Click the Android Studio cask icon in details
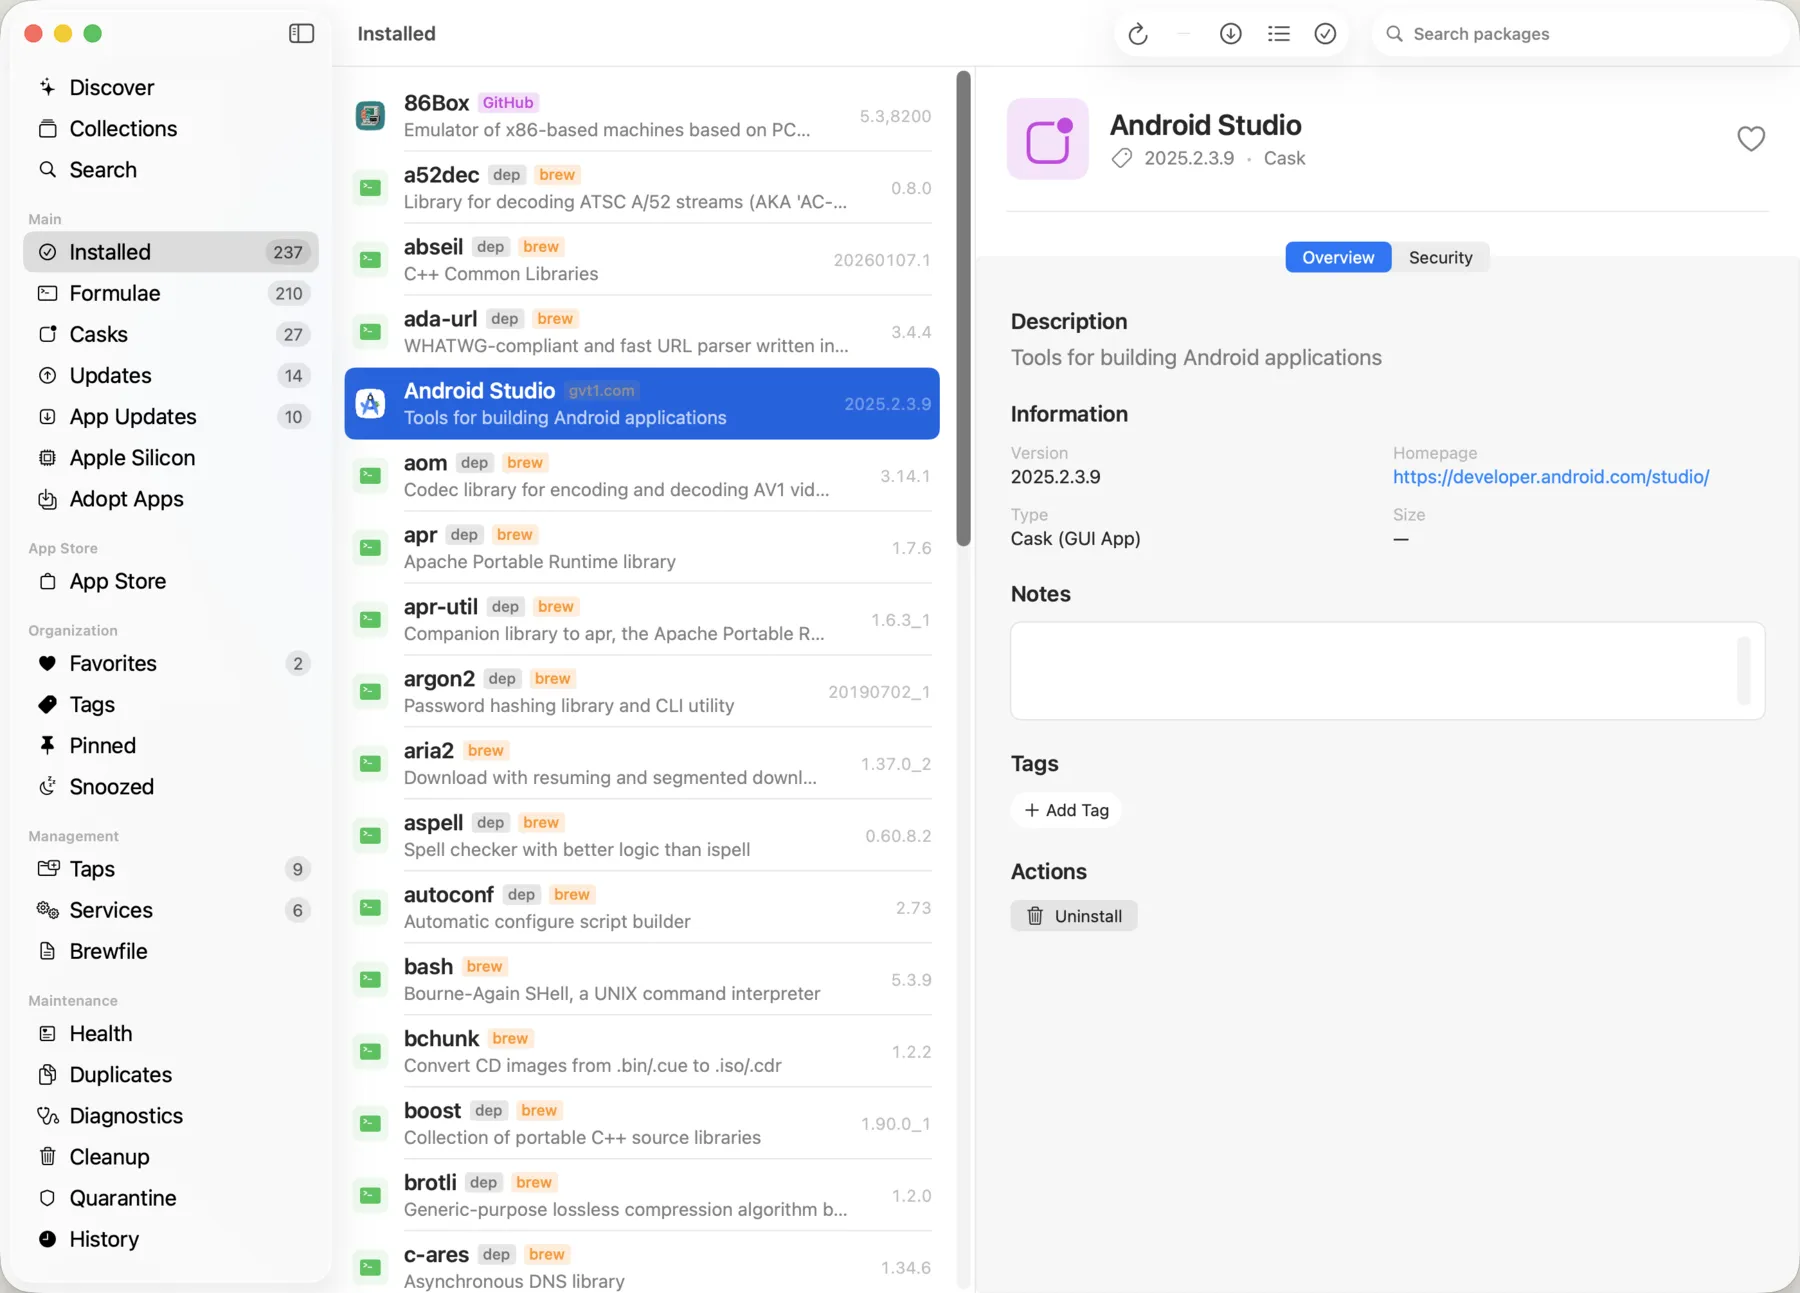 click(x=1048, y=139)
